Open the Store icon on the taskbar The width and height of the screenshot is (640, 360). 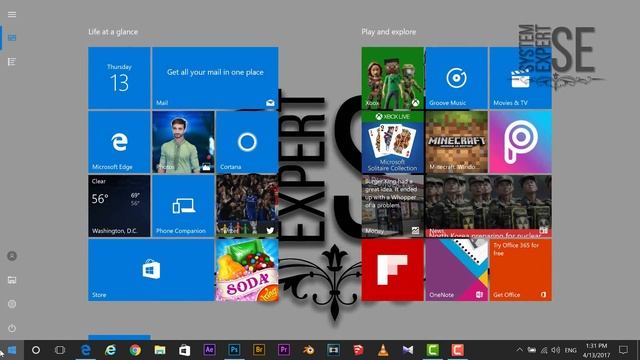184,350
